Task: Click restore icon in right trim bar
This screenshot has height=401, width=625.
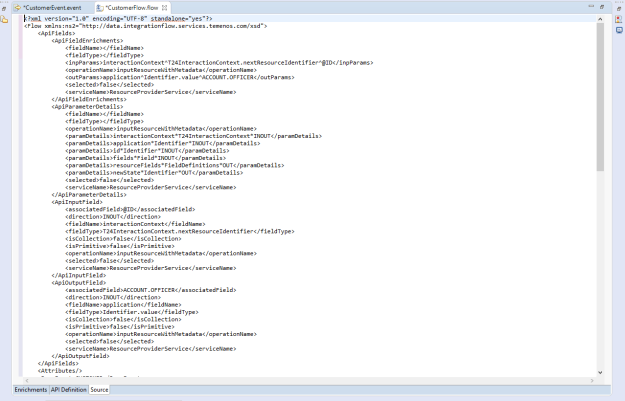Action: (x=618, y=8)
